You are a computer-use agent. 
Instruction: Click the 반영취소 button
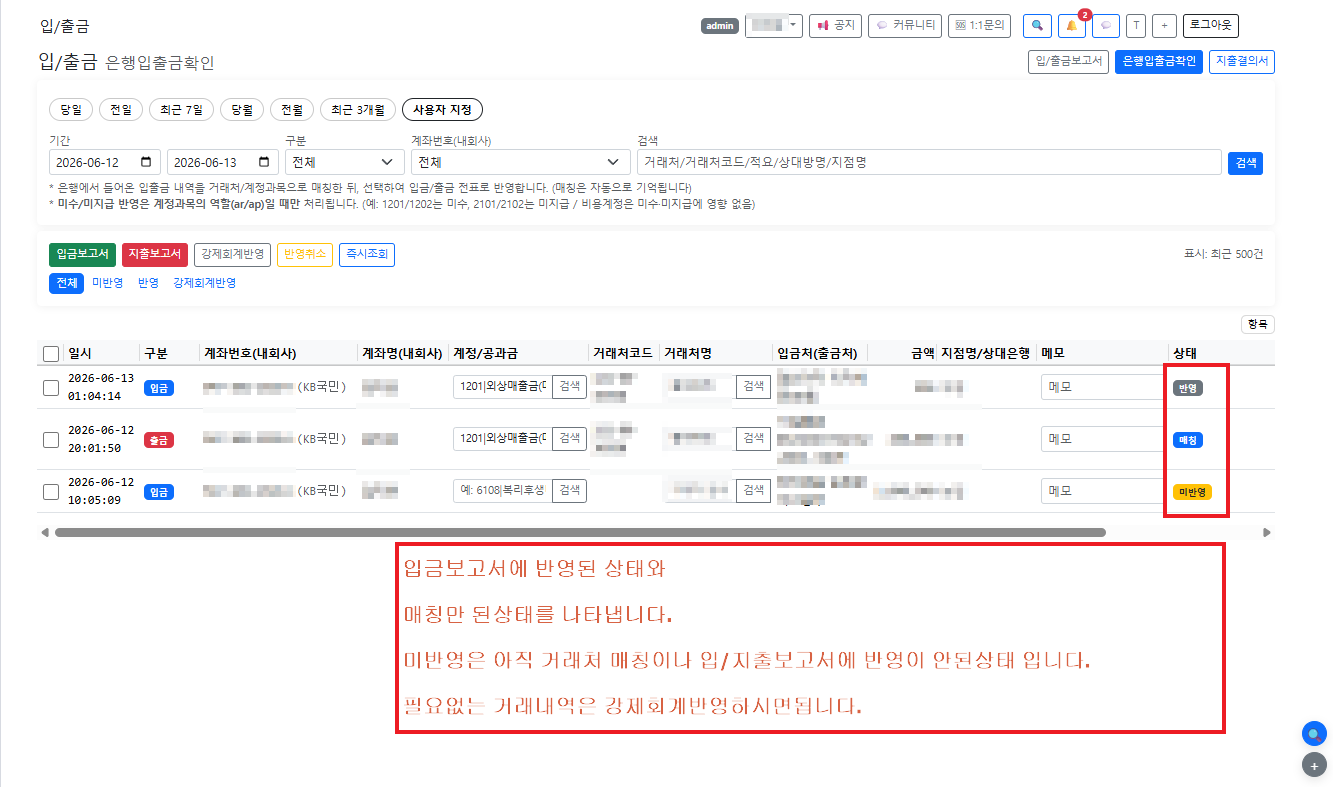(305, 254)
